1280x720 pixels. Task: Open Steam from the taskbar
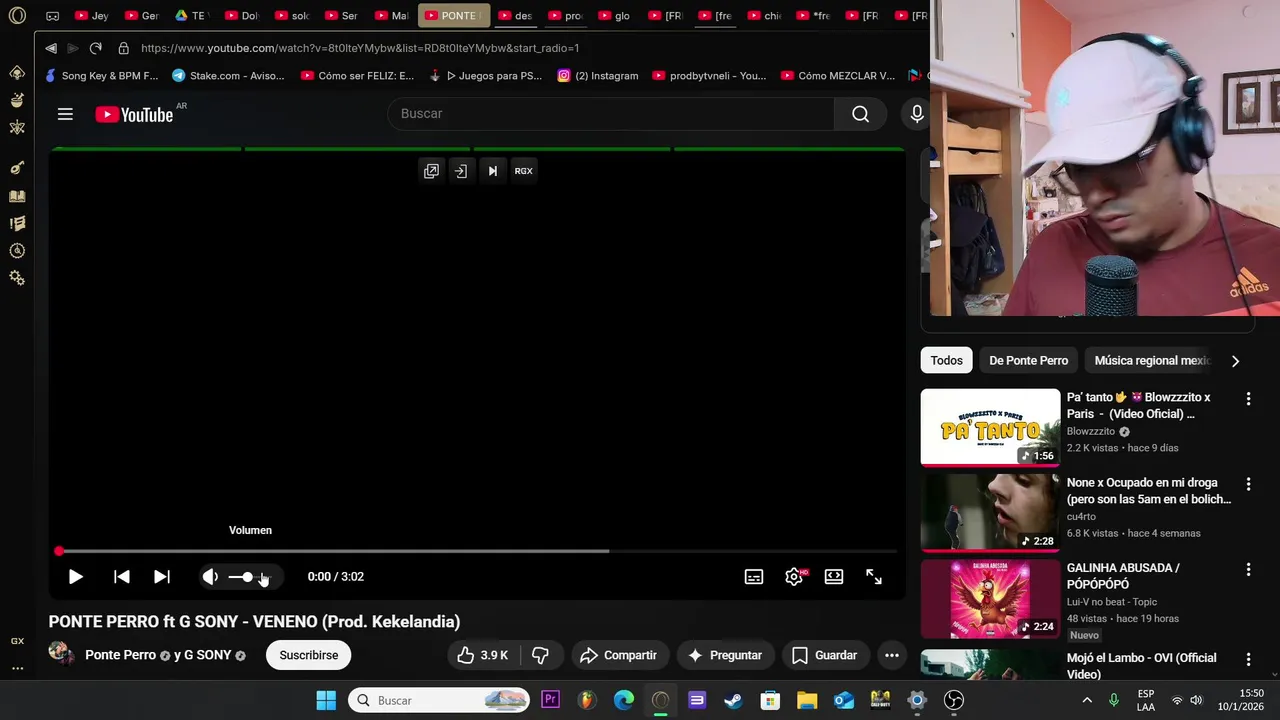733,700
